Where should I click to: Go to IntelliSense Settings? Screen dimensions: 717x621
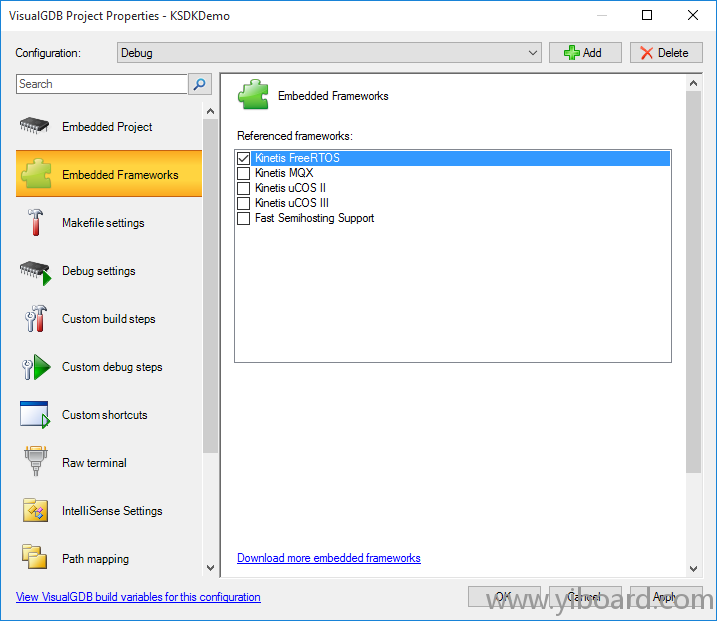tap(109, 510)
